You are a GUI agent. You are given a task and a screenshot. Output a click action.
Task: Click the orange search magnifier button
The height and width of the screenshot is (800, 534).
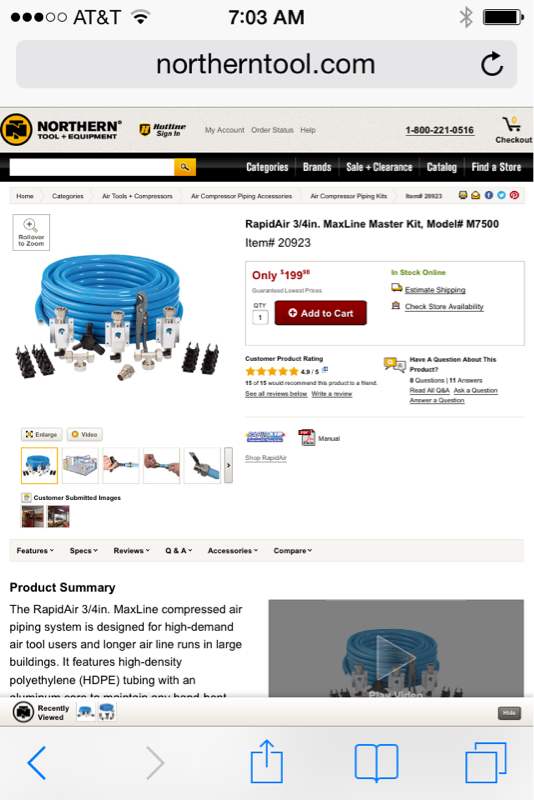pos(185,167)
